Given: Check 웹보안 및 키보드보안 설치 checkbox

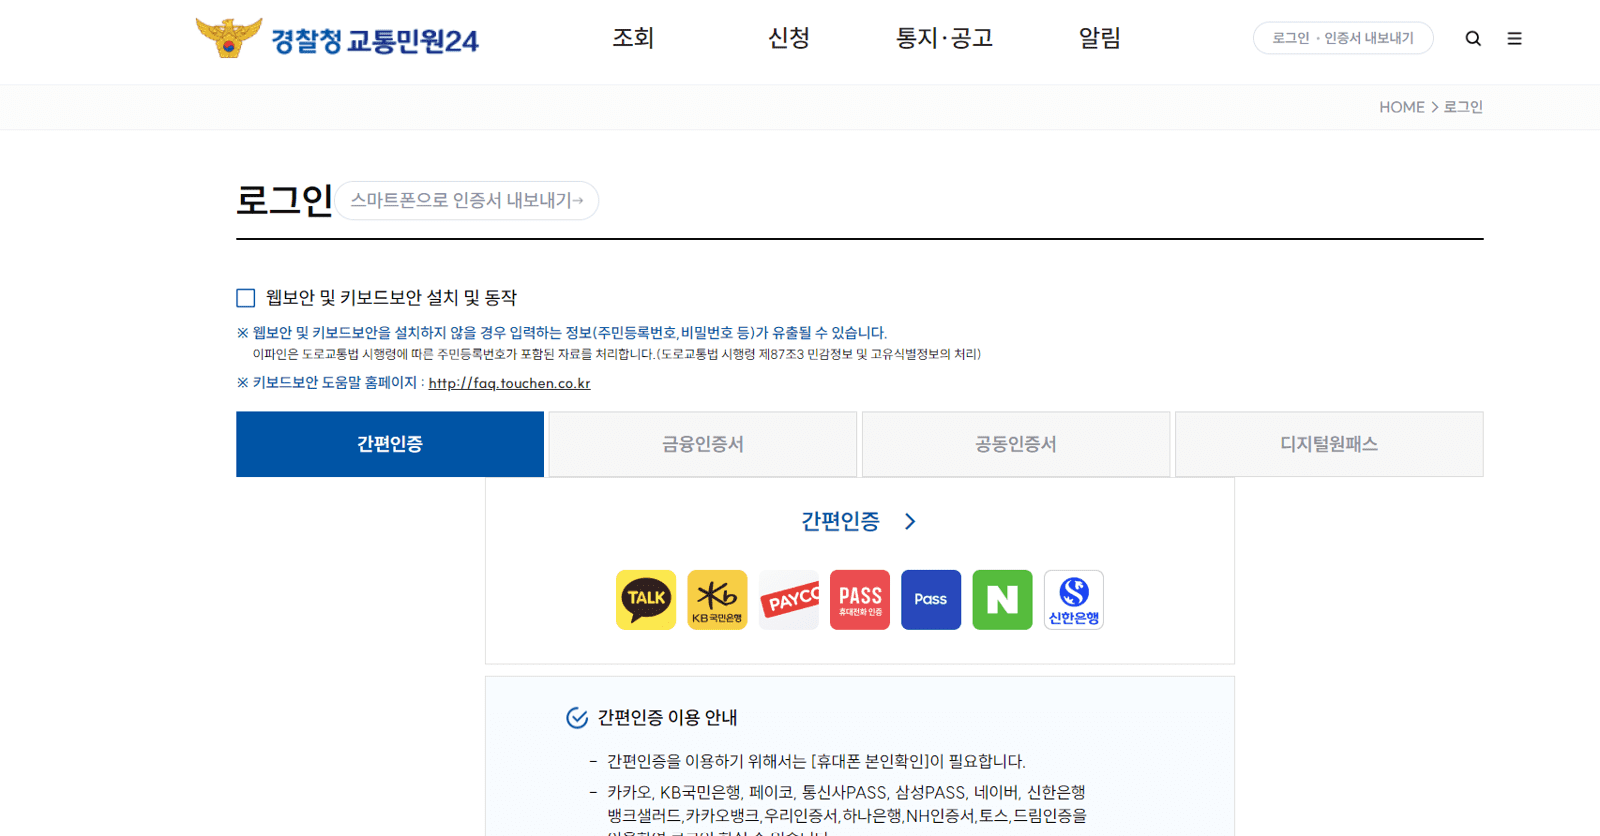Looking at the screenshot, I should [246, 298].
